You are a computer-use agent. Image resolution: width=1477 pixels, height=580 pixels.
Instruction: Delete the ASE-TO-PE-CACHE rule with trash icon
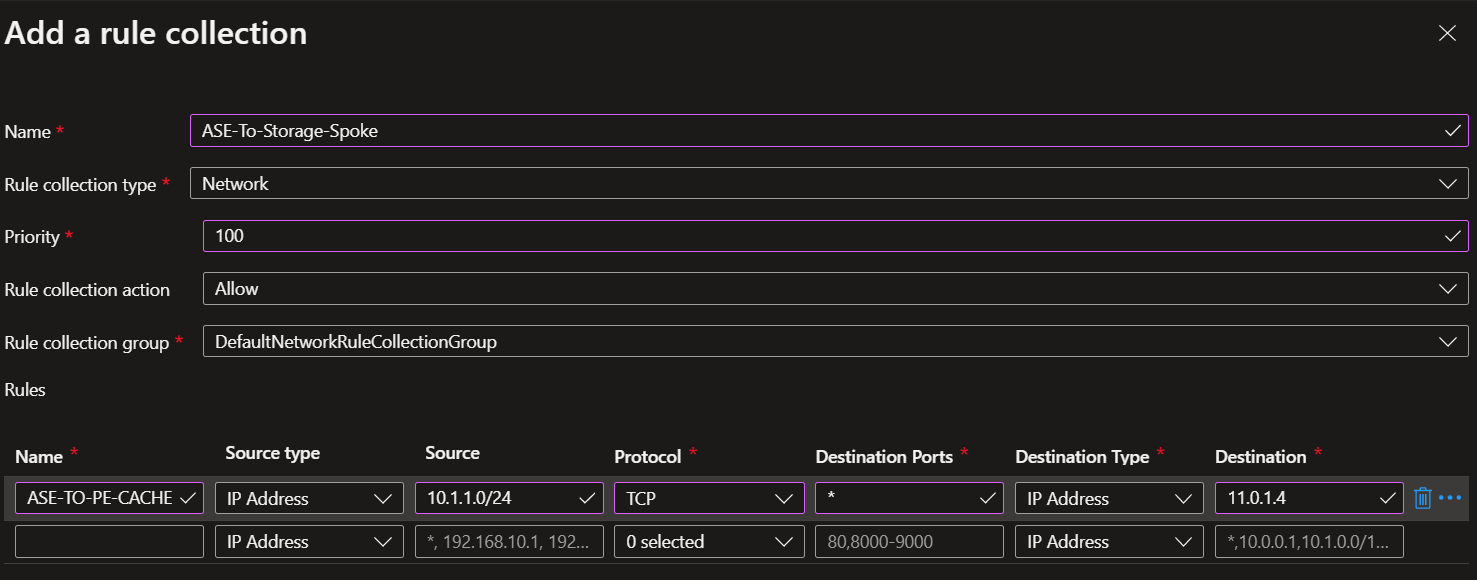click(1422, 498)
